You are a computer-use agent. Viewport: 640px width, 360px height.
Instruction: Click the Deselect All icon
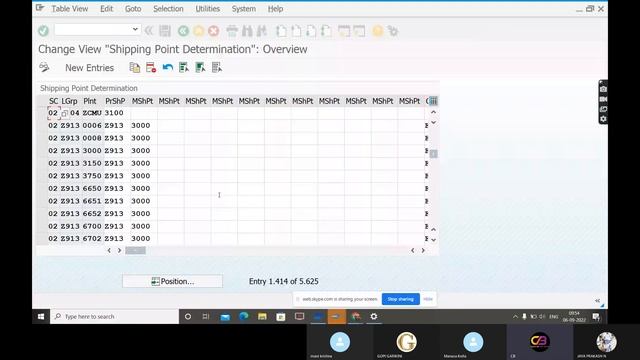(x=217, y=67)
